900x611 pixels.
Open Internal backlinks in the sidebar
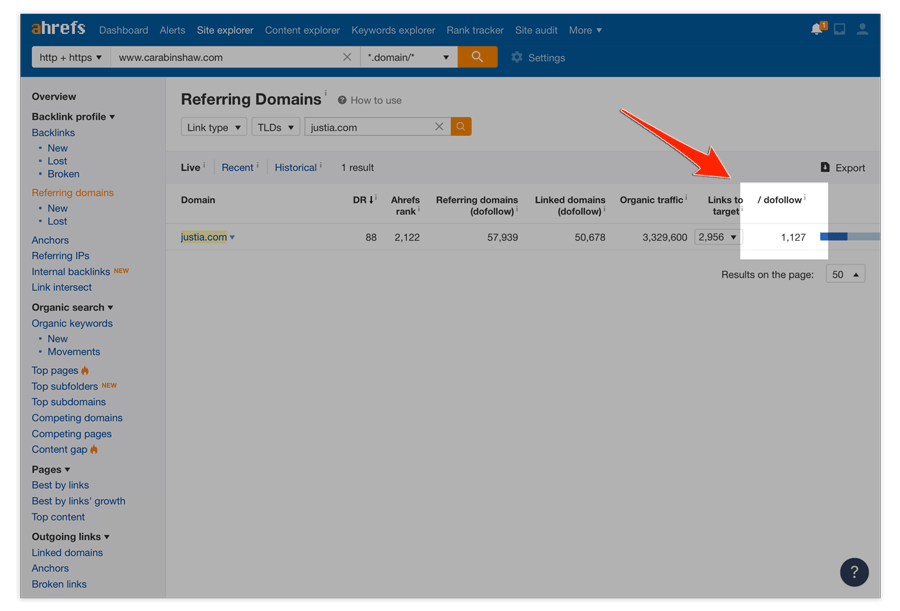coord(71,272)
